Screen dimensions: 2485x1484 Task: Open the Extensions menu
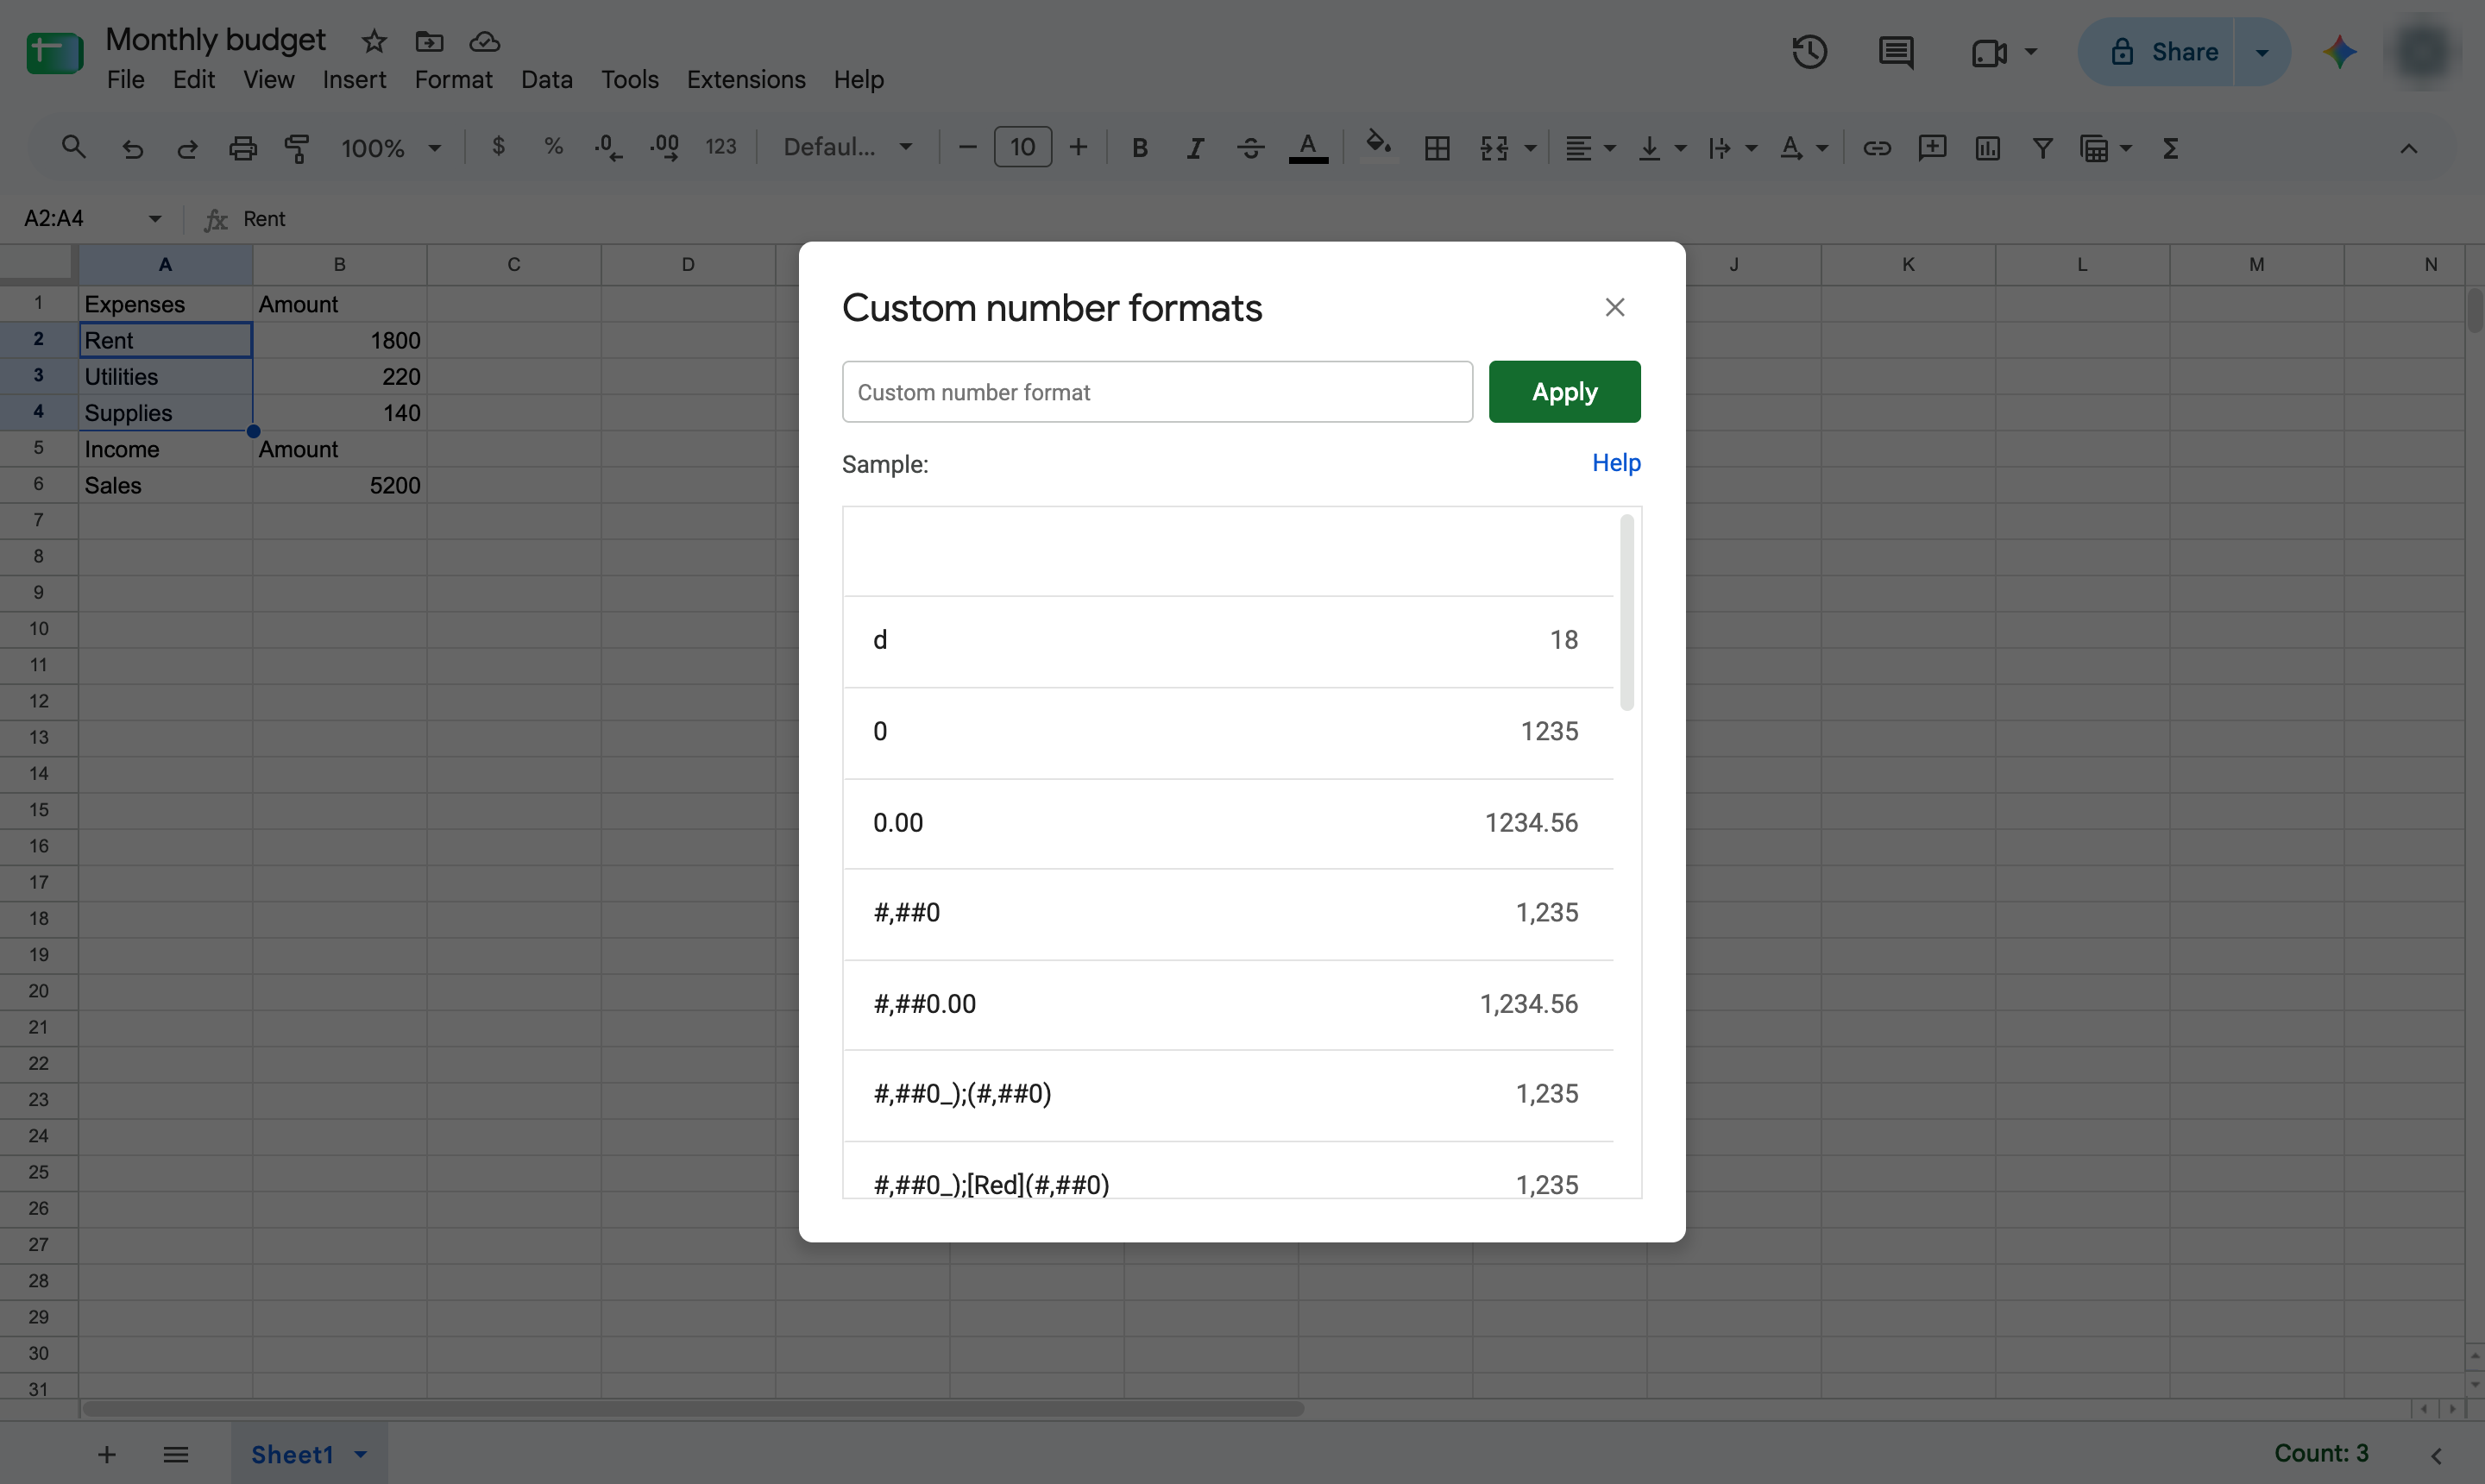click(x=746, y=79)
